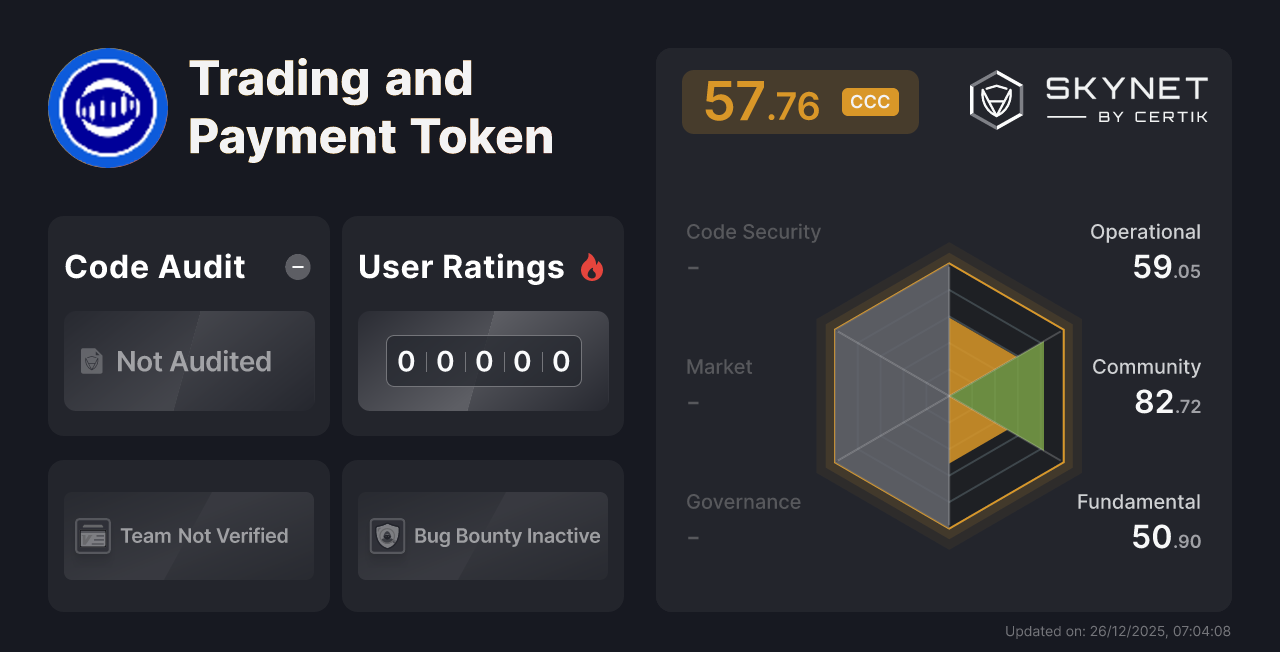Switch to the Code Audit panel
Image resolution: width=1280 pixels, height=652 pixels.
click(188, 325)
